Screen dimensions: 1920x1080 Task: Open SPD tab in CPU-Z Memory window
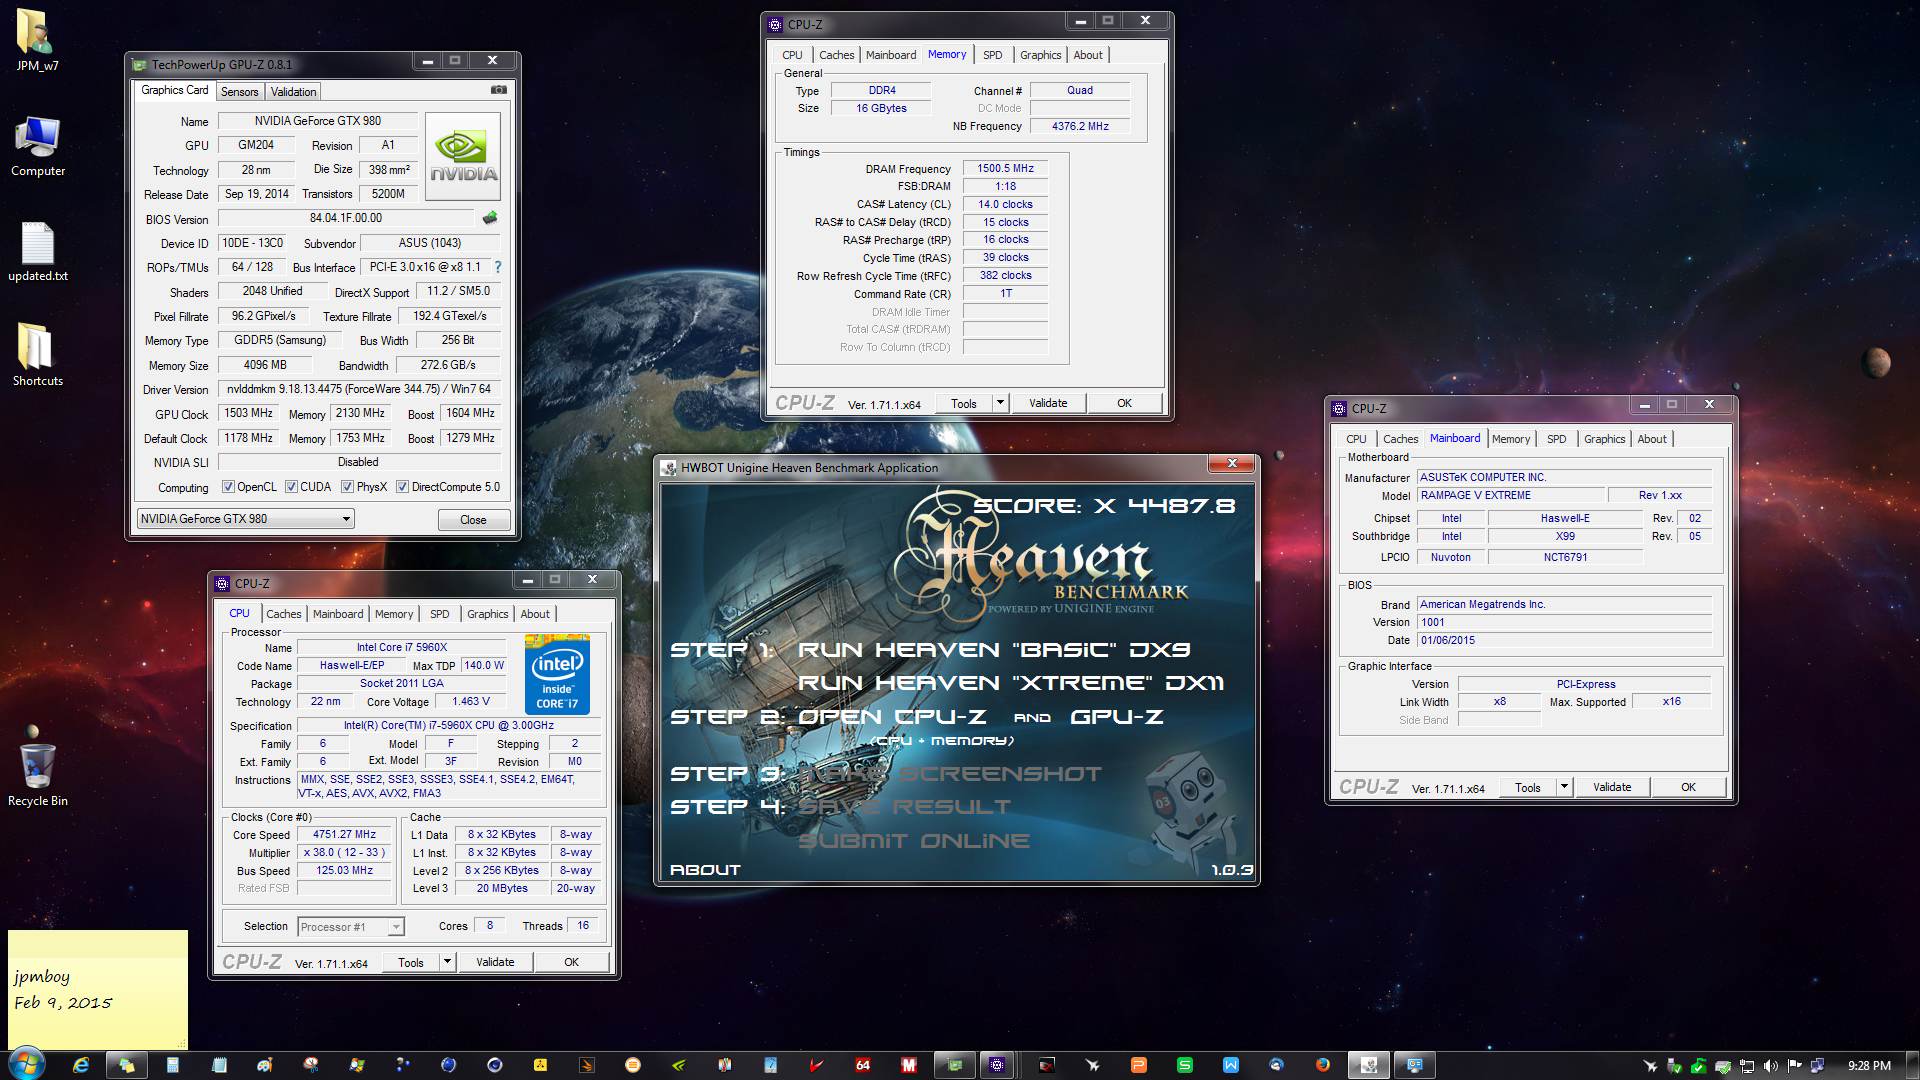point(992,55)
